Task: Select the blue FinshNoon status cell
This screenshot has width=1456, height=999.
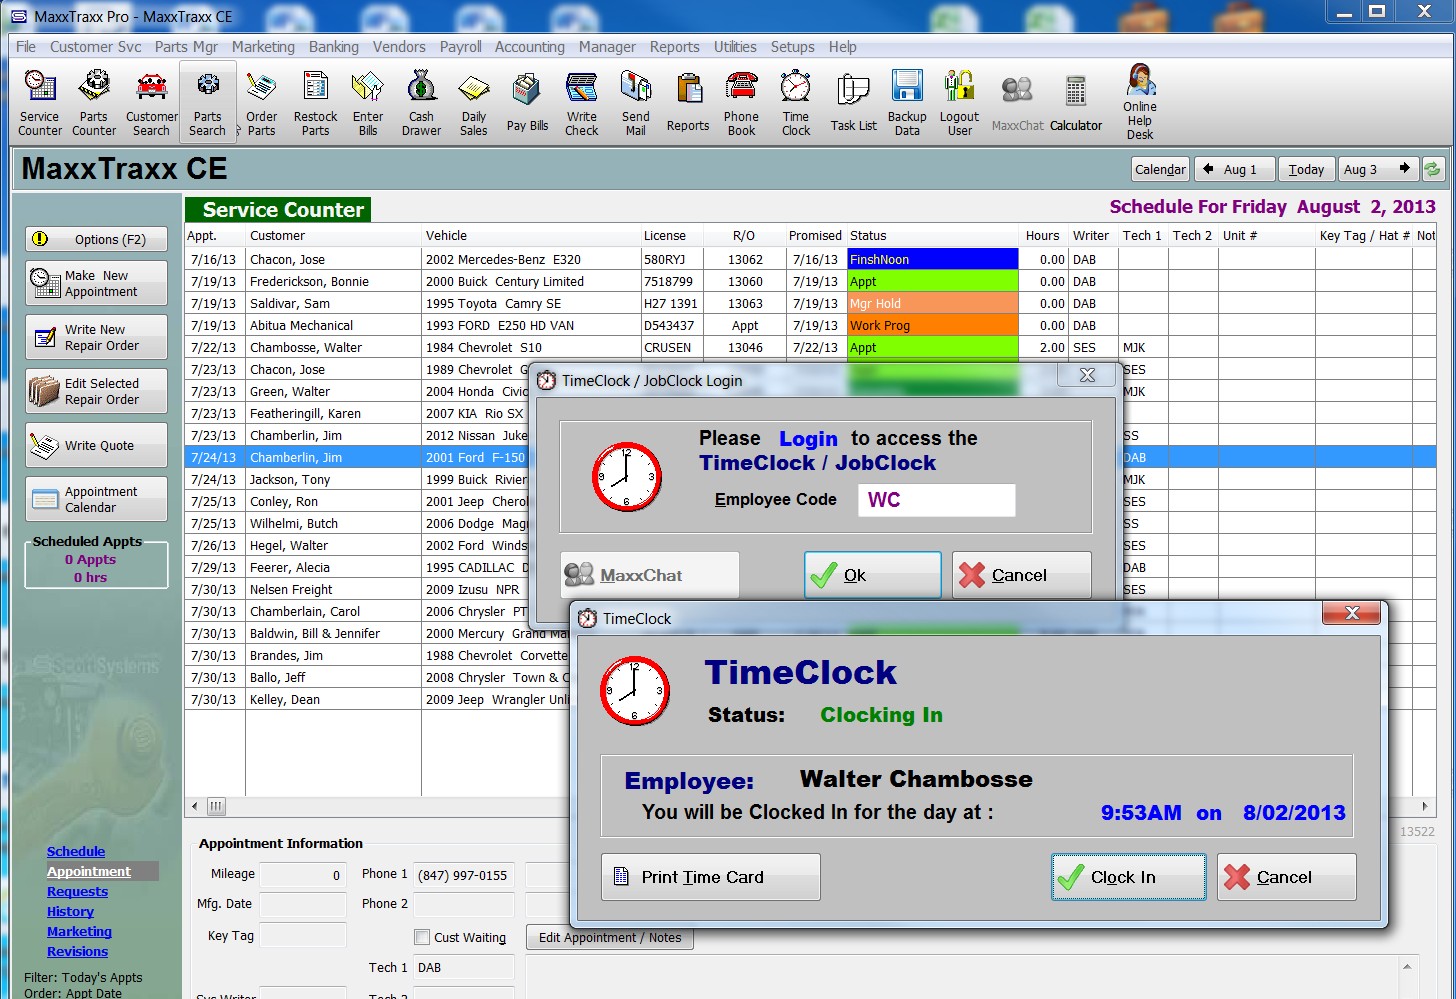Action: tap(932, 259)
